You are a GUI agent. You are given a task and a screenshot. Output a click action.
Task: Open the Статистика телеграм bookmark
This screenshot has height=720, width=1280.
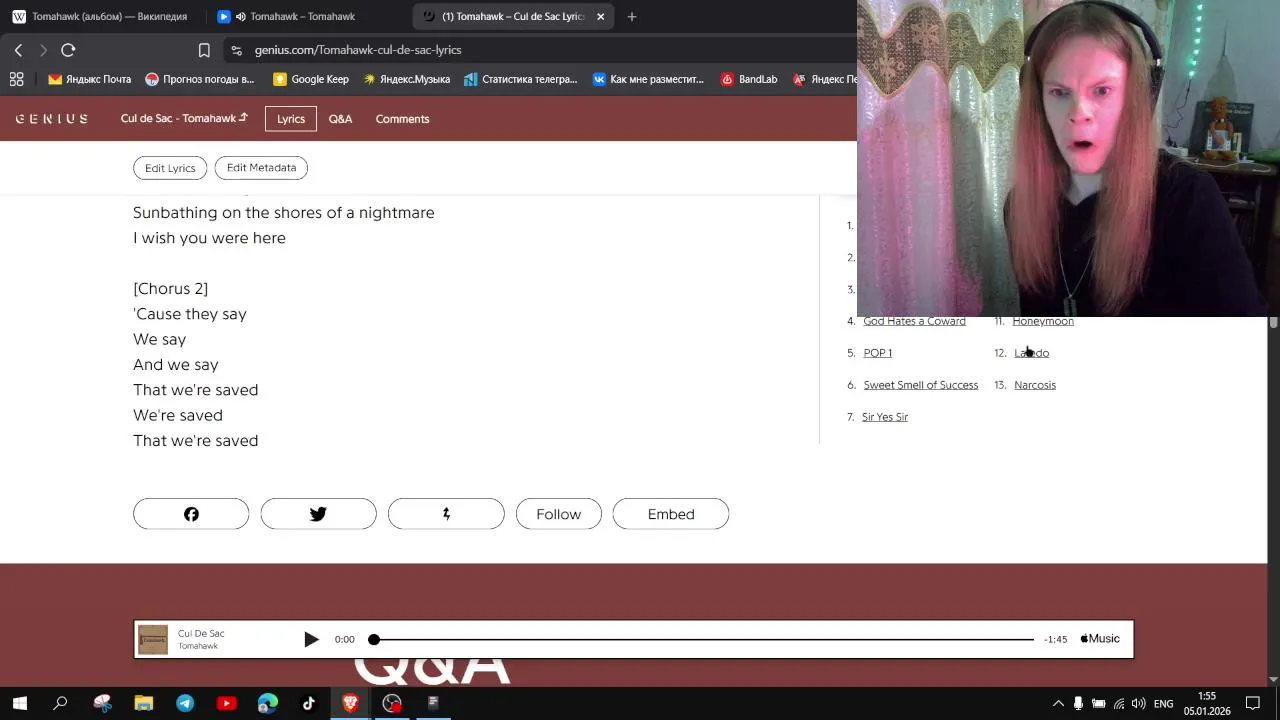pos(521,79)
